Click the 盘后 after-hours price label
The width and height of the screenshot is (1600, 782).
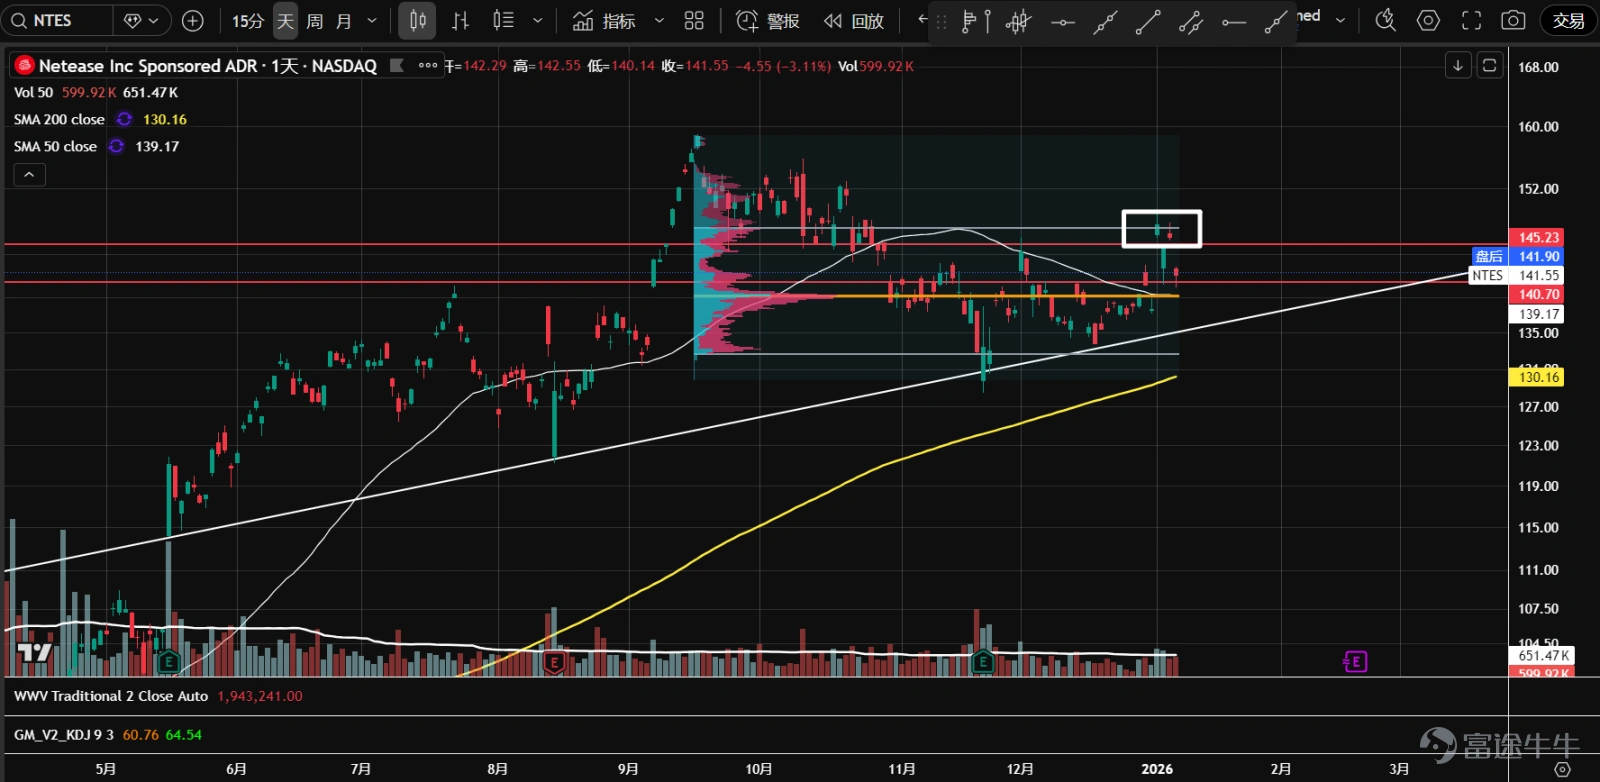coord(1489,257)
